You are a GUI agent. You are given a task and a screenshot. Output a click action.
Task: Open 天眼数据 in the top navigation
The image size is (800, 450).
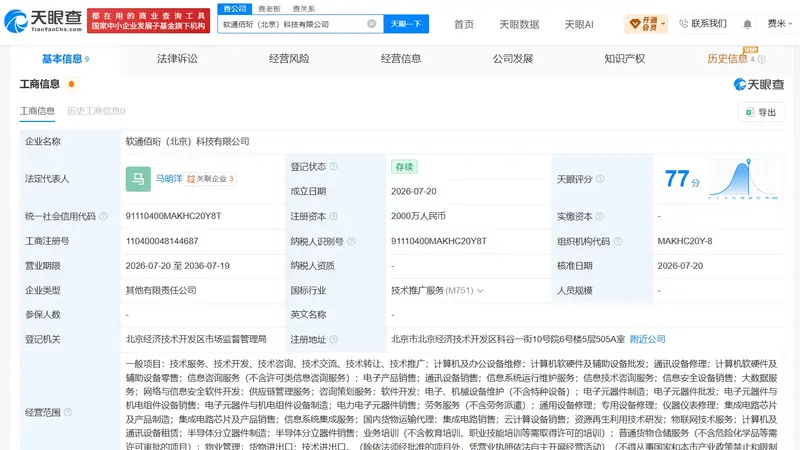pos(519,24)
